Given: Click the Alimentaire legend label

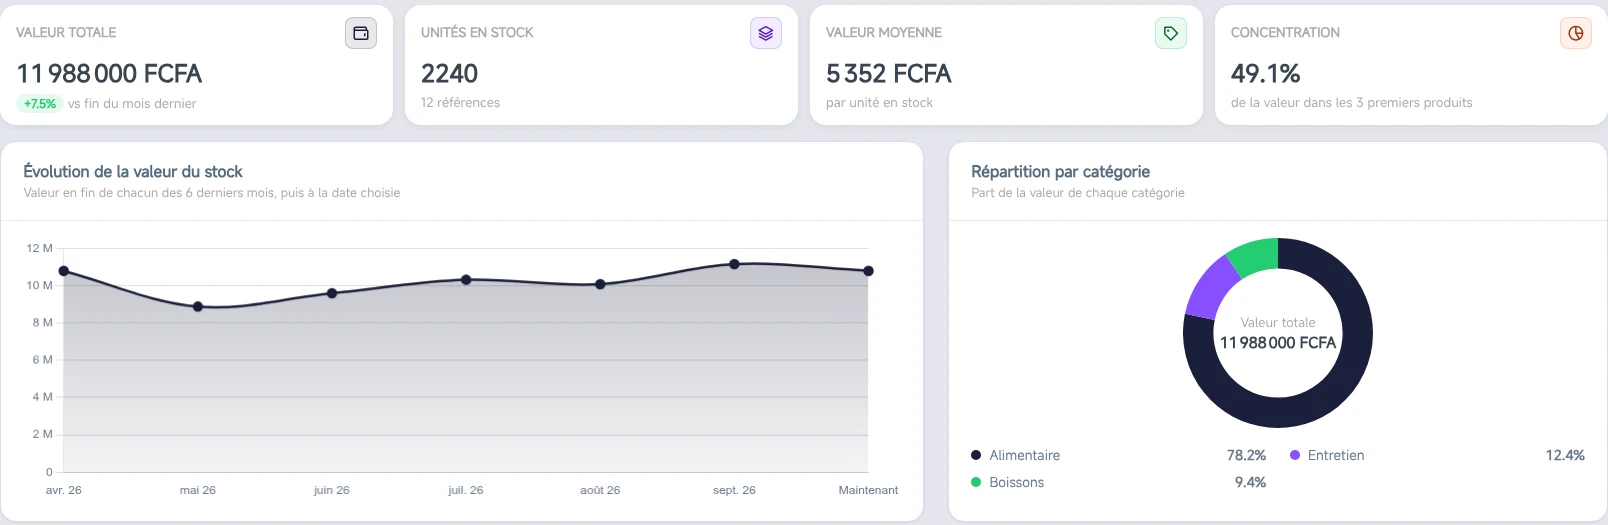Looking at the screenshot, I should [1024, 455].
